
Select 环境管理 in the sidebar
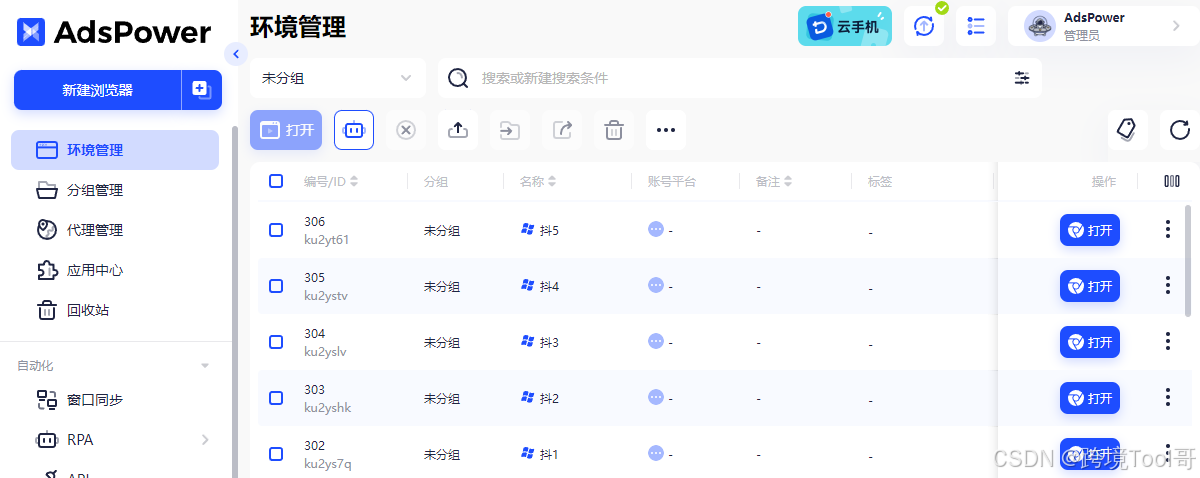(x=115, y=150)
